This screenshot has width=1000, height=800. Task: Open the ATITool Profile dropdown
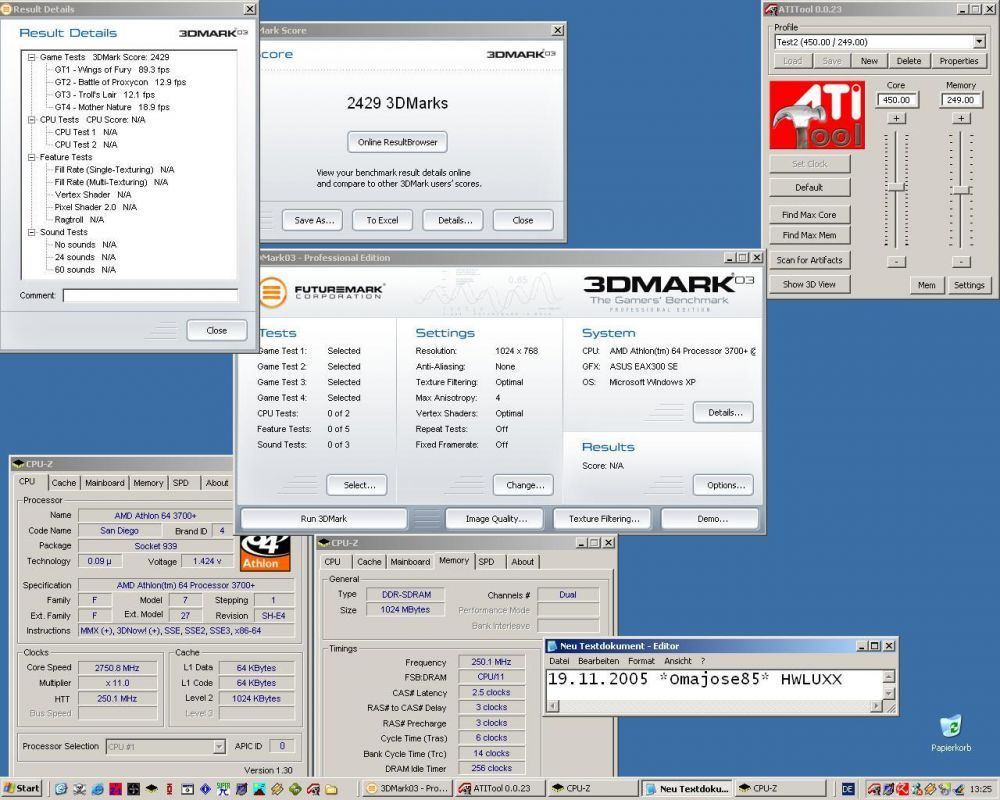pyautogui.click(x=979, y=42)
